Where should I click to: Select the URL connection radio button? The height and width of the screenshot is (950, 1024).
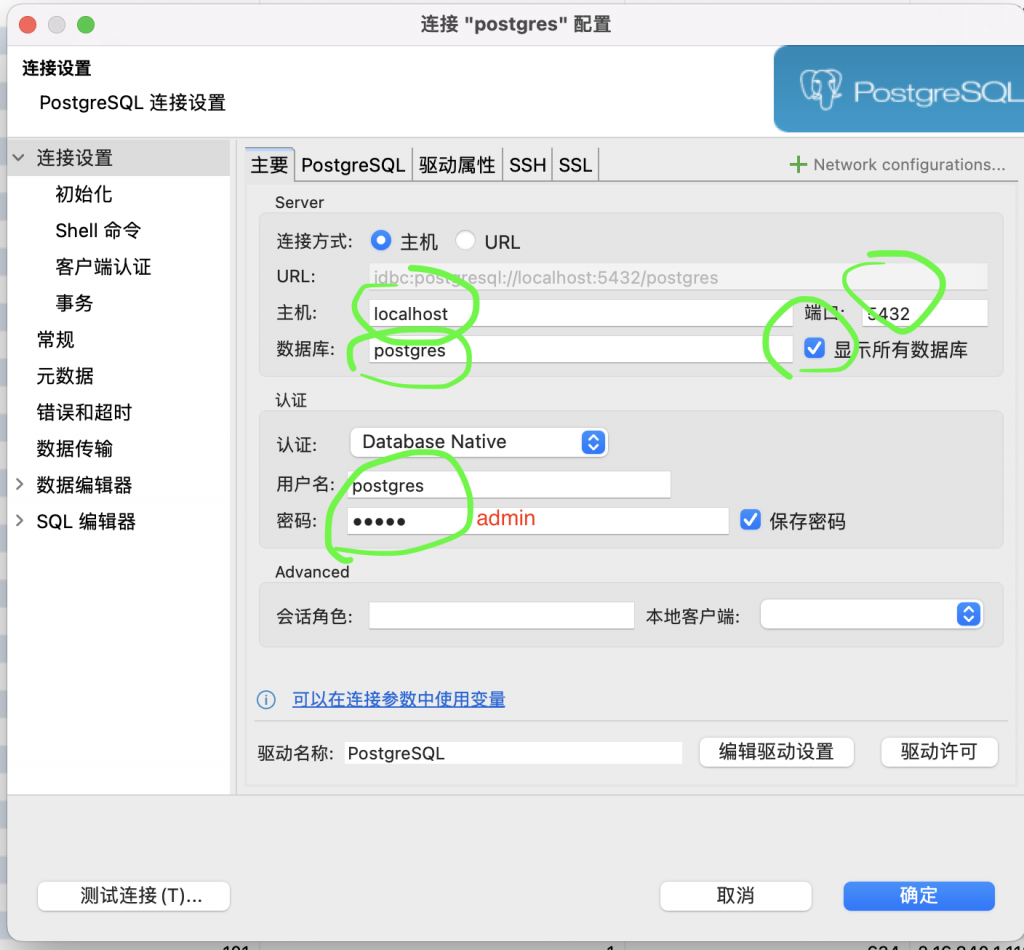(x=465, y=240)
